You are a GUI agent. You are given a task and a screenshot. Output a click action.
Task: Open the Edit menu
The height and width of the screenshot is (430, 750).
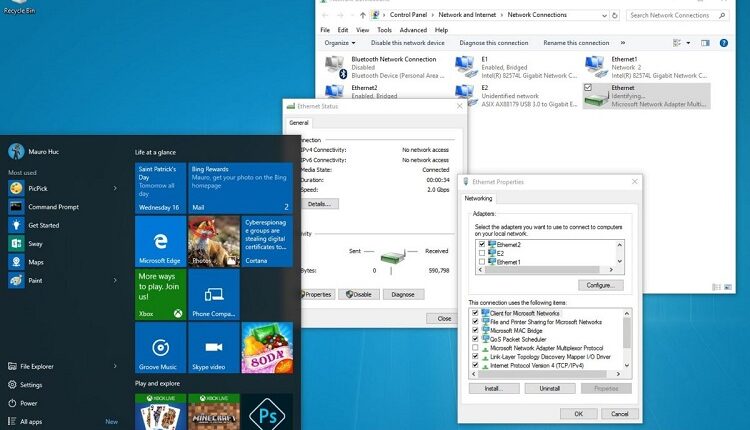pyautogui.click(x=343, y=30)
